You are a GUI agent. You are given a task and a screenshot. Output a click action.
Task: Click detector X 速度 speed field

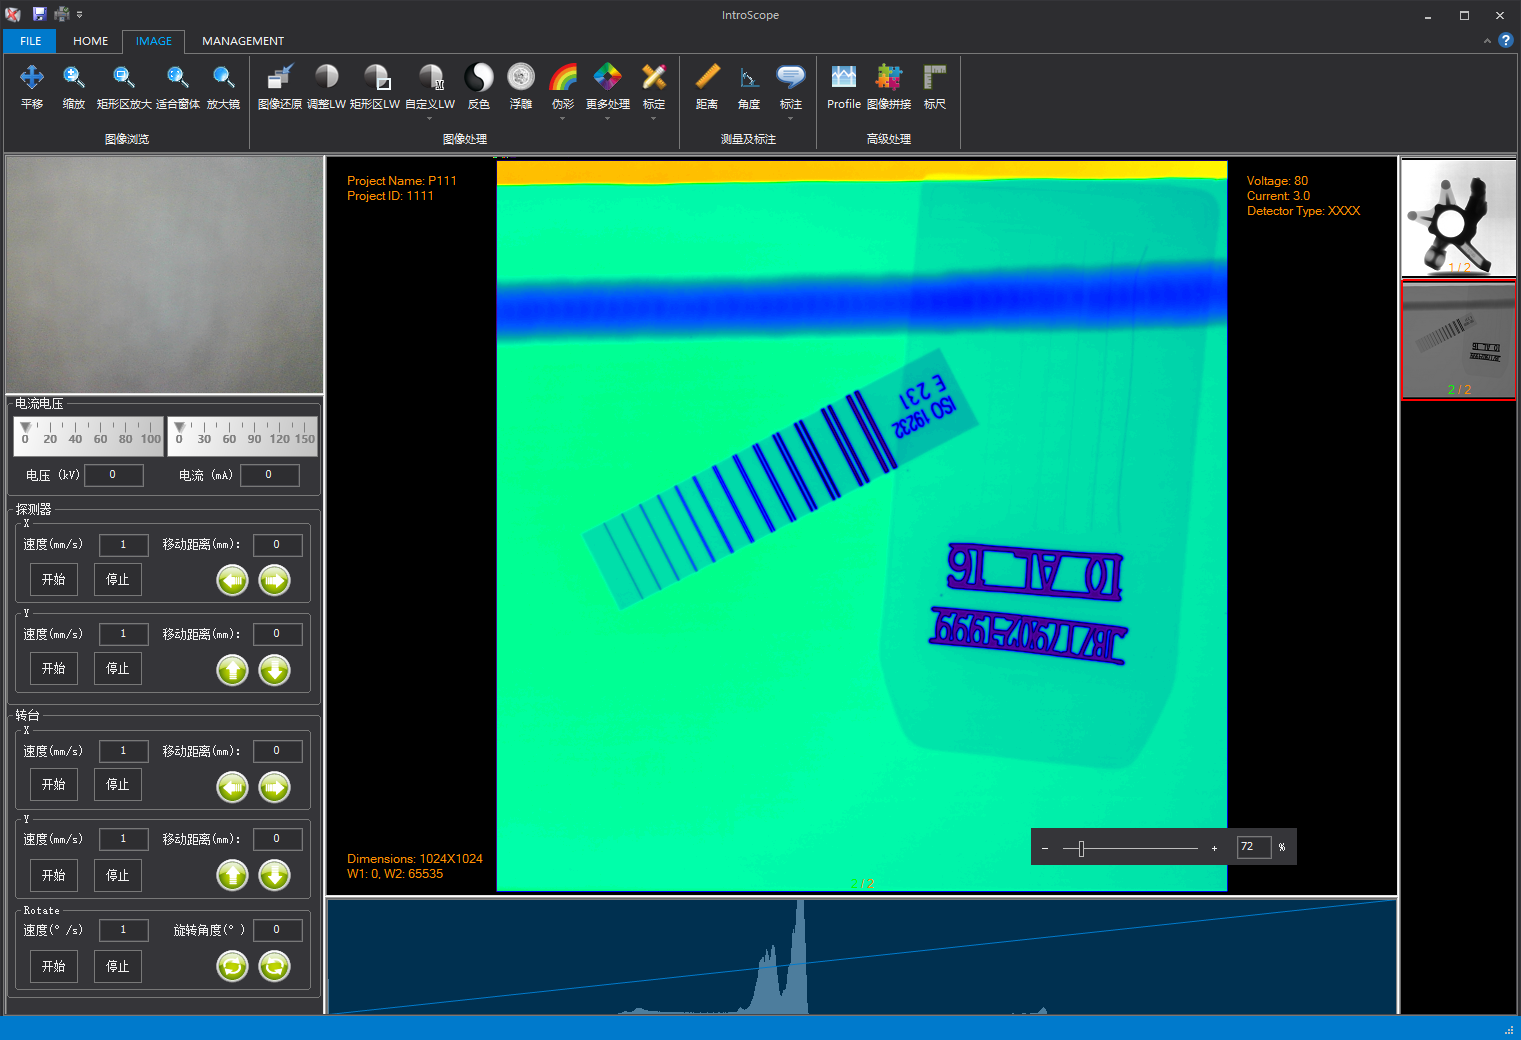click(124, 545)
